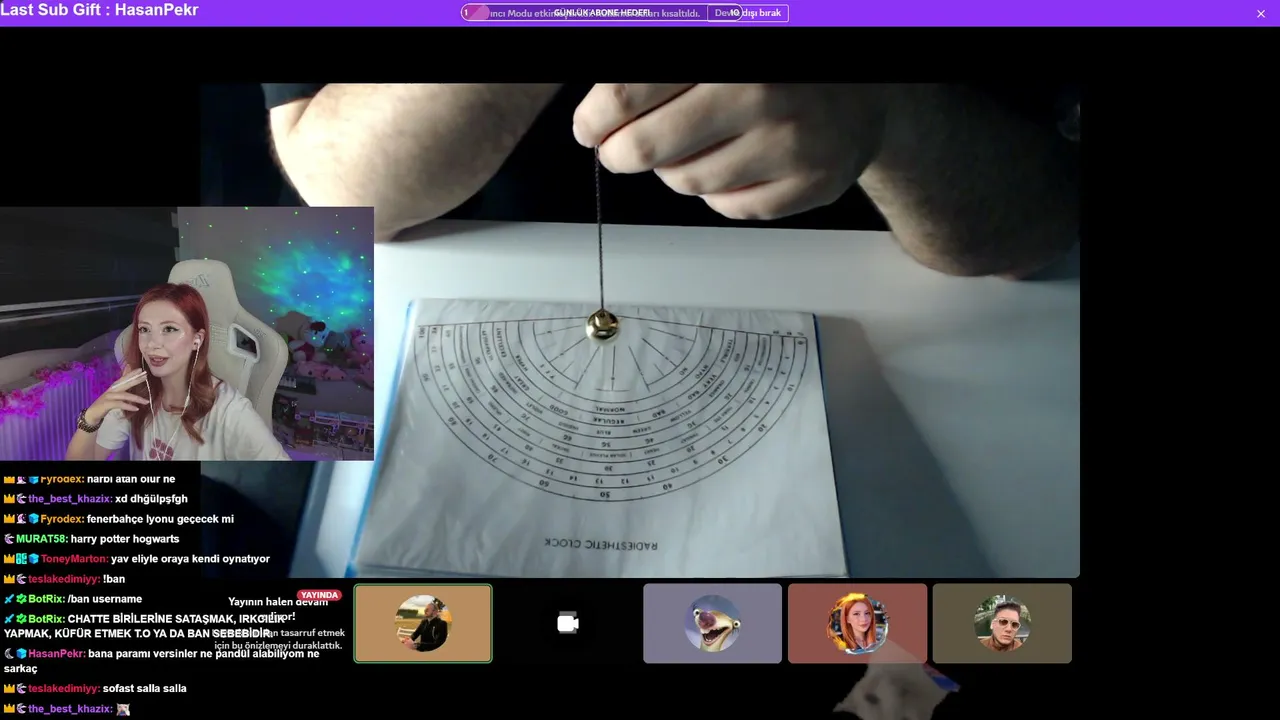Click the camera icon in the video-off tile
1280x720 pixels.
[x=567, y=624]
